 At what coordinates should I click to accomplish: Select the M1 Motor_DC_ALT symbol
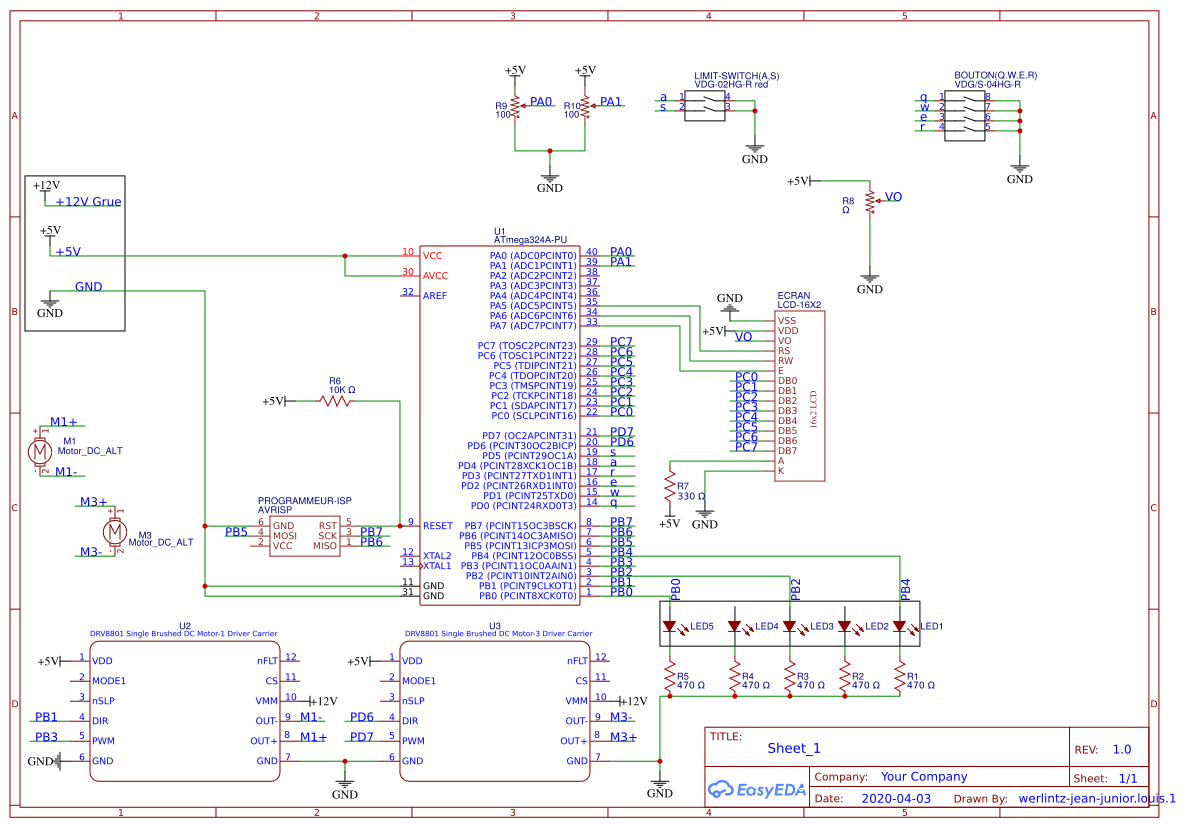pos(40,453)
